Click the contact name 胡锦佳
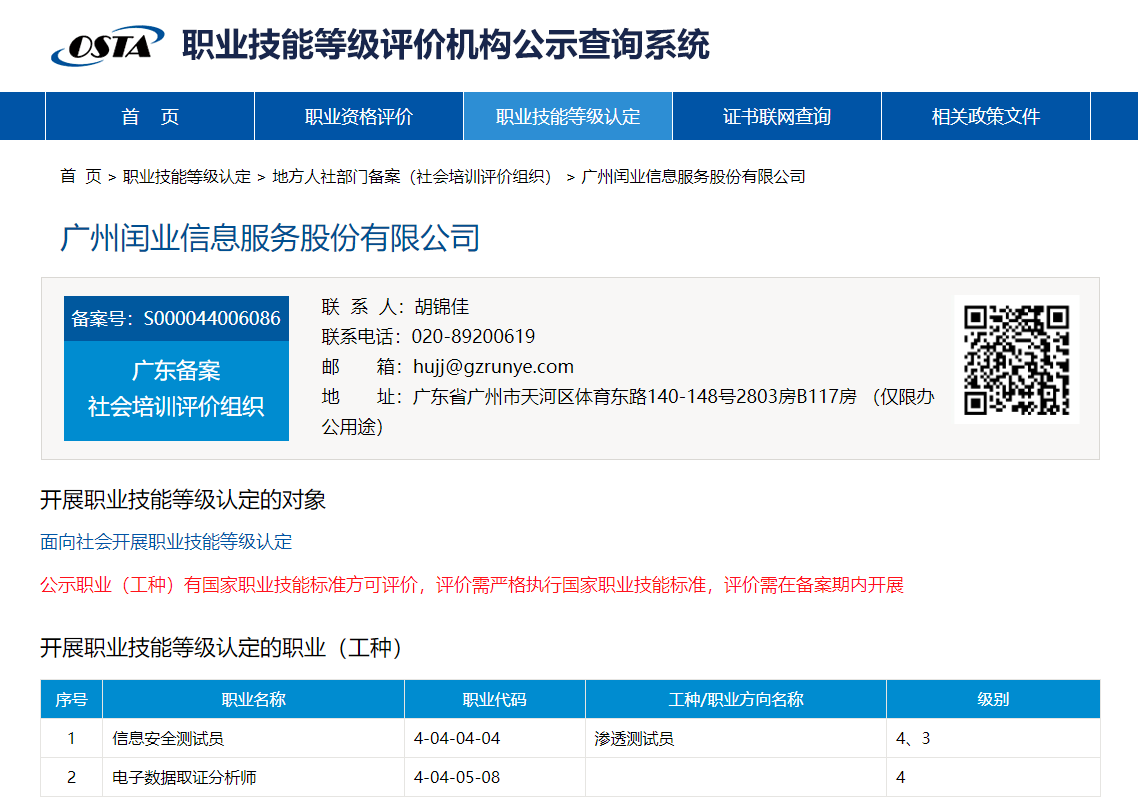The height and width of the screenshot is (811, 1138). [442, 306]
